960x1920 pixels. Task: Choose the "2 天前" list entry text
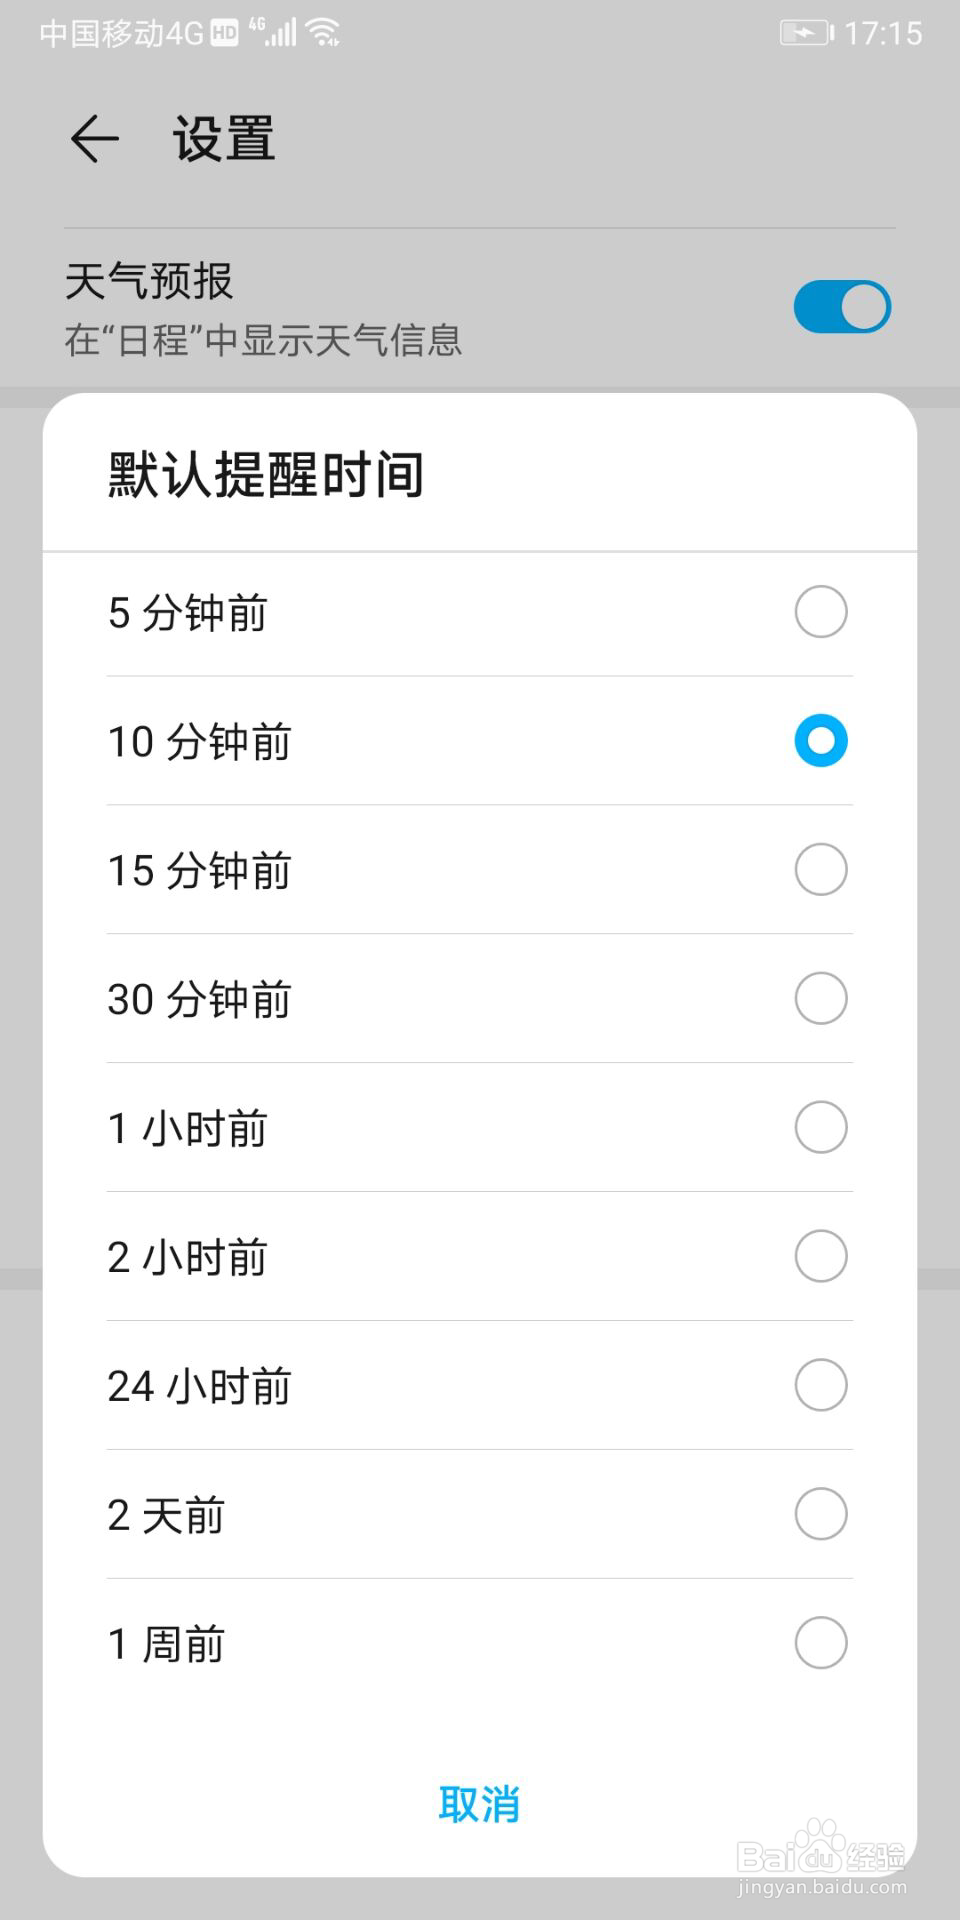[167, 1516]
